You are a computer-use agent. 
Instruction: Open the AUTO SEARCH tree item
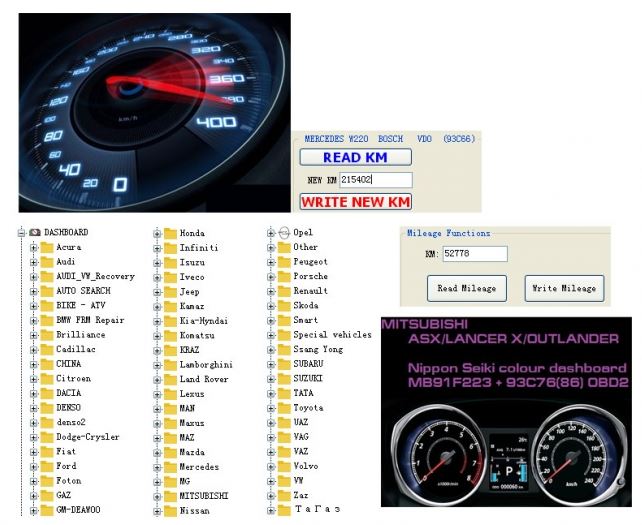(x=82, y=291)
